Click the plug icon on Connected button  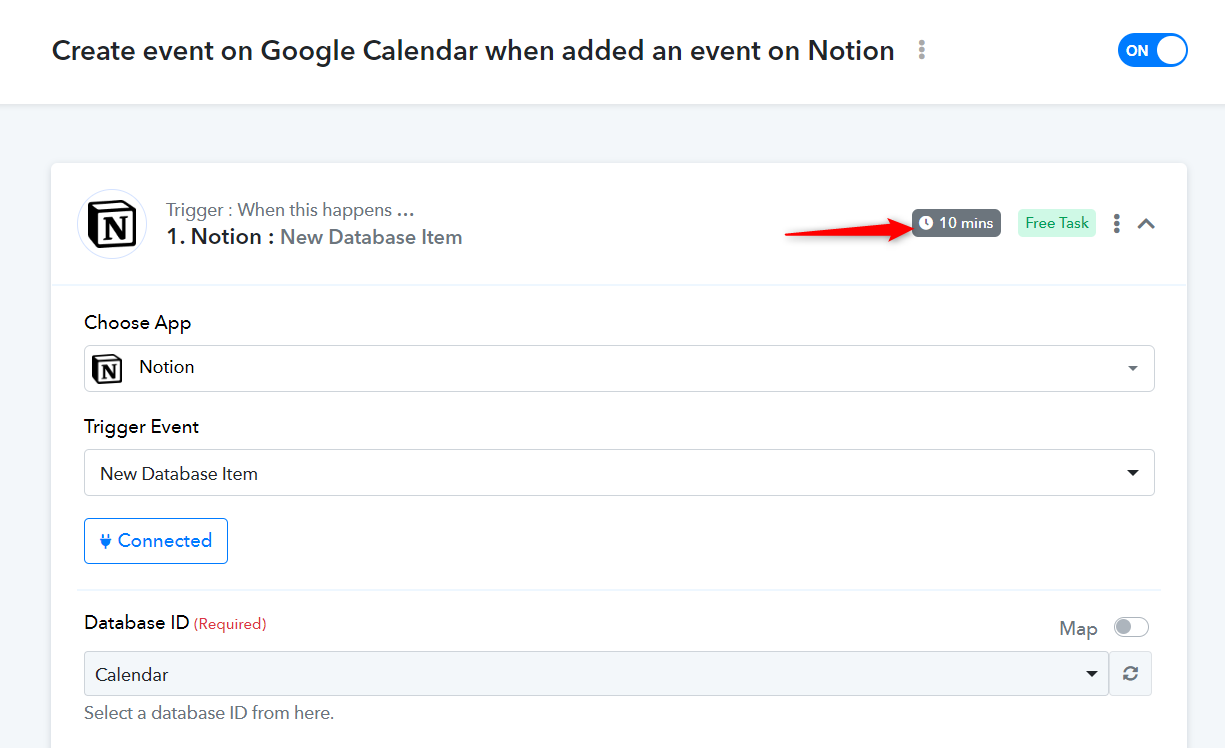coord(106,541)
